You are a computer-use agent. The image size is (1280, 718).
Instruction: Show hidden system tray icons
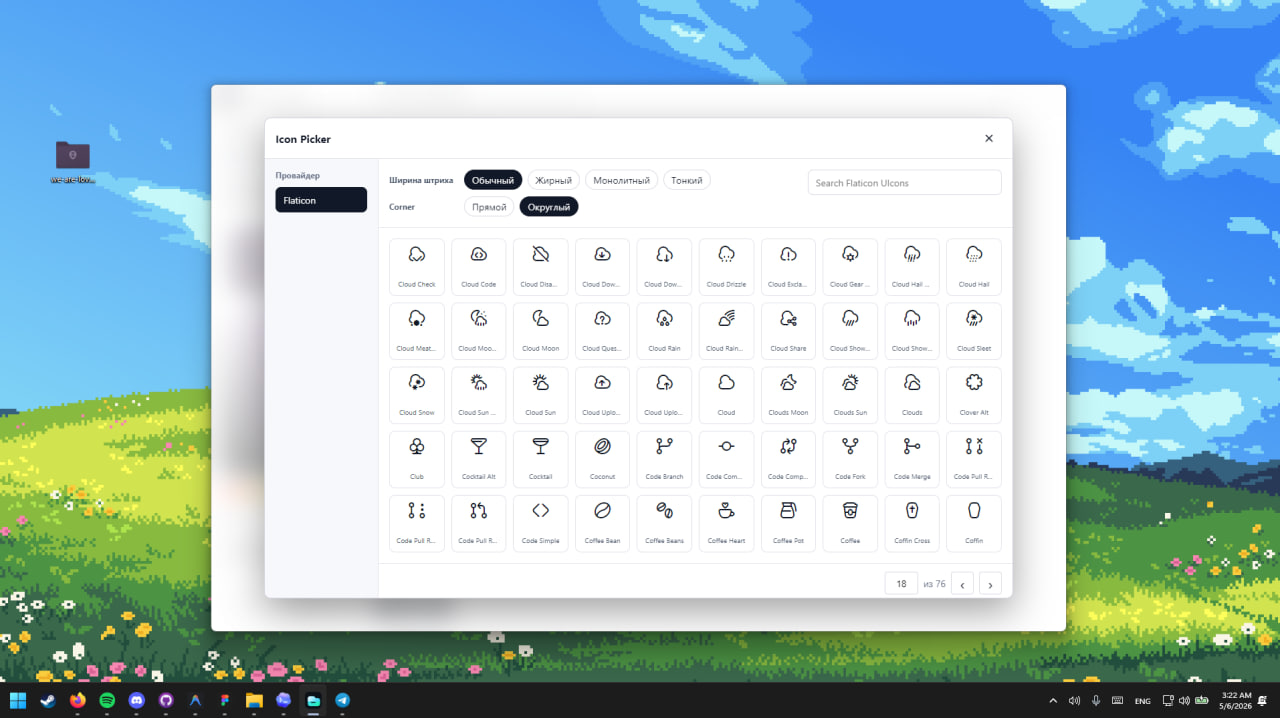click(x=1053, y=700)
